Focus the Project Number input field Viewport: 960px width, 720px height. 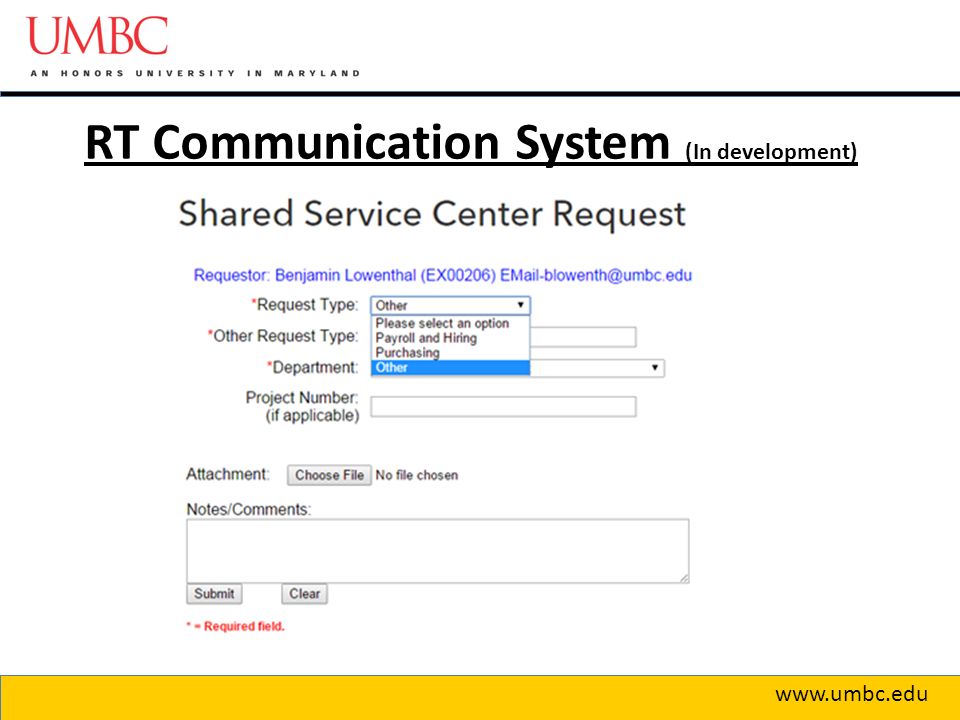click(503, 407)
